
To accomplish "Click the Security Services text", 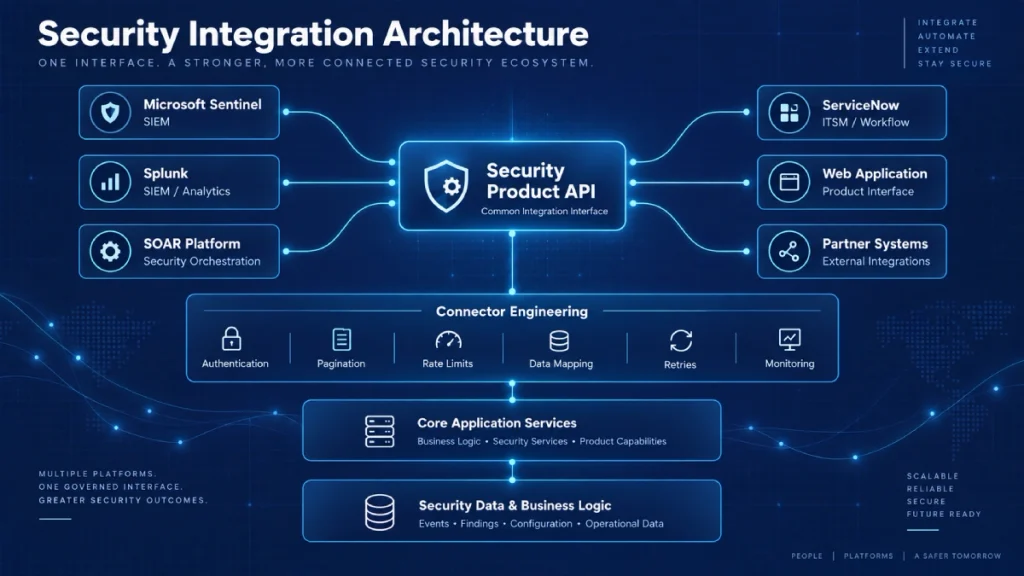I will [530, 441].
